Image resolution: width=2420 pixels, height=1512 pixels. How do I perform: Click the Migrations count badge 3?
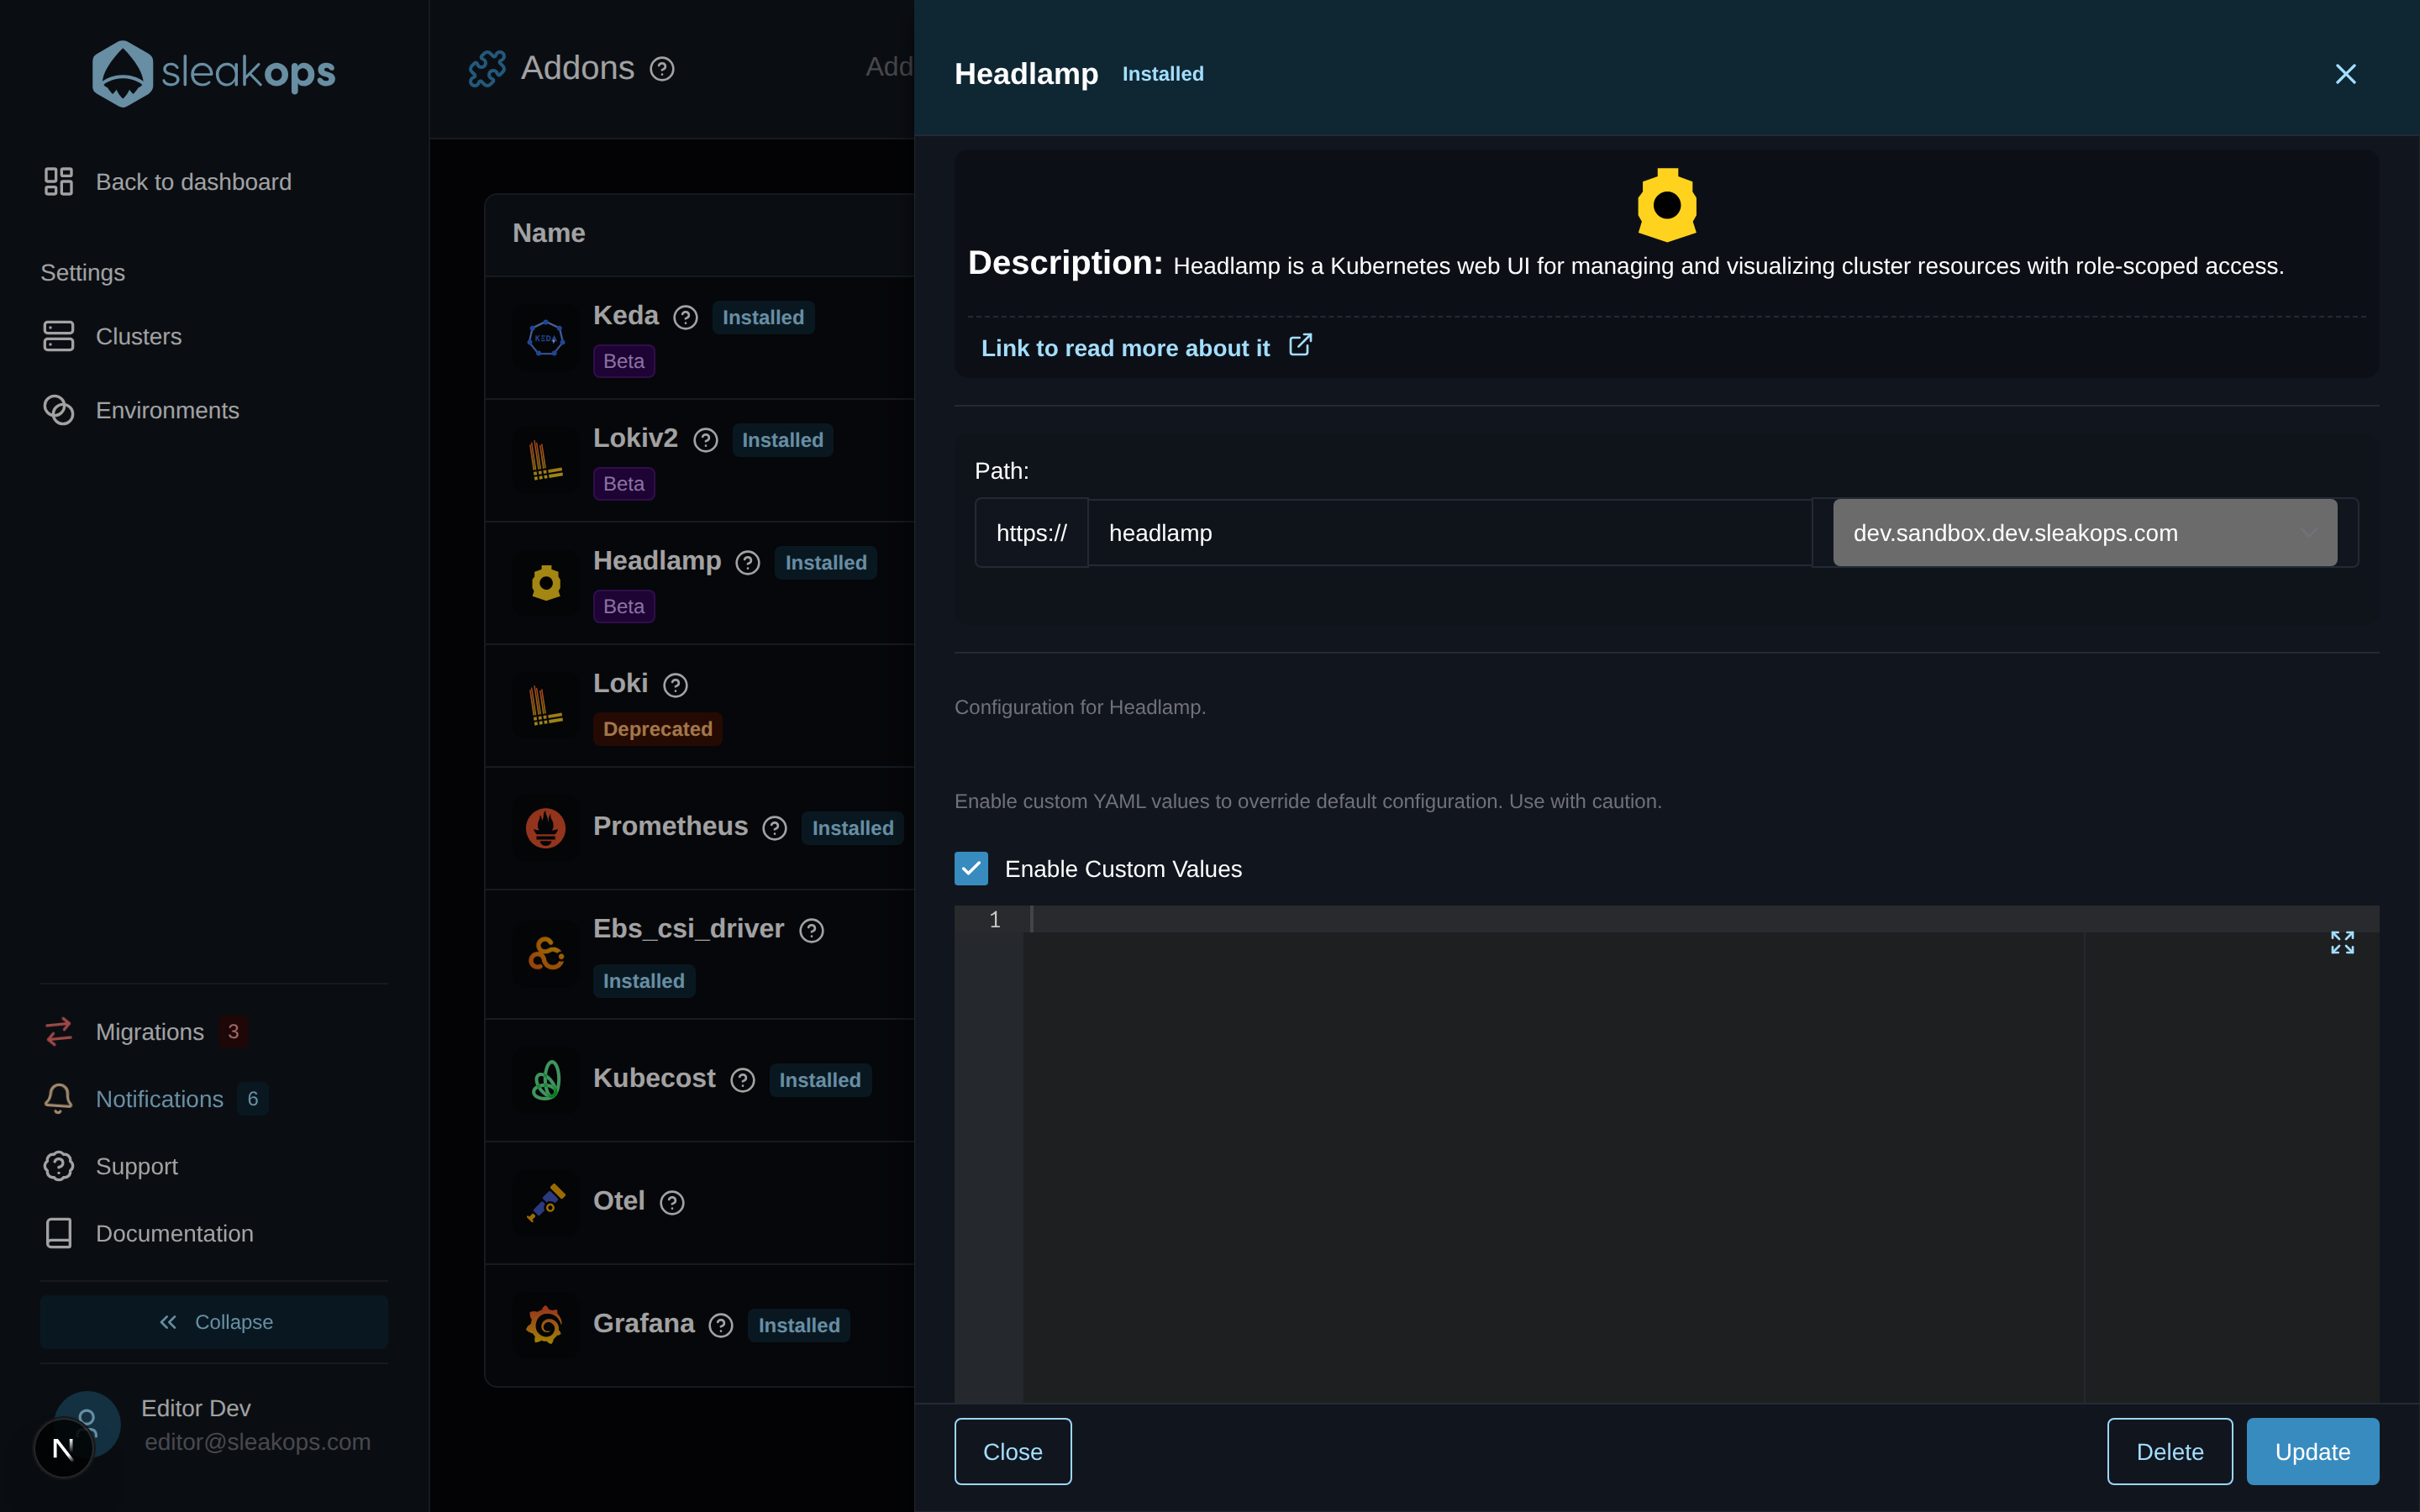coord(233,1031)
